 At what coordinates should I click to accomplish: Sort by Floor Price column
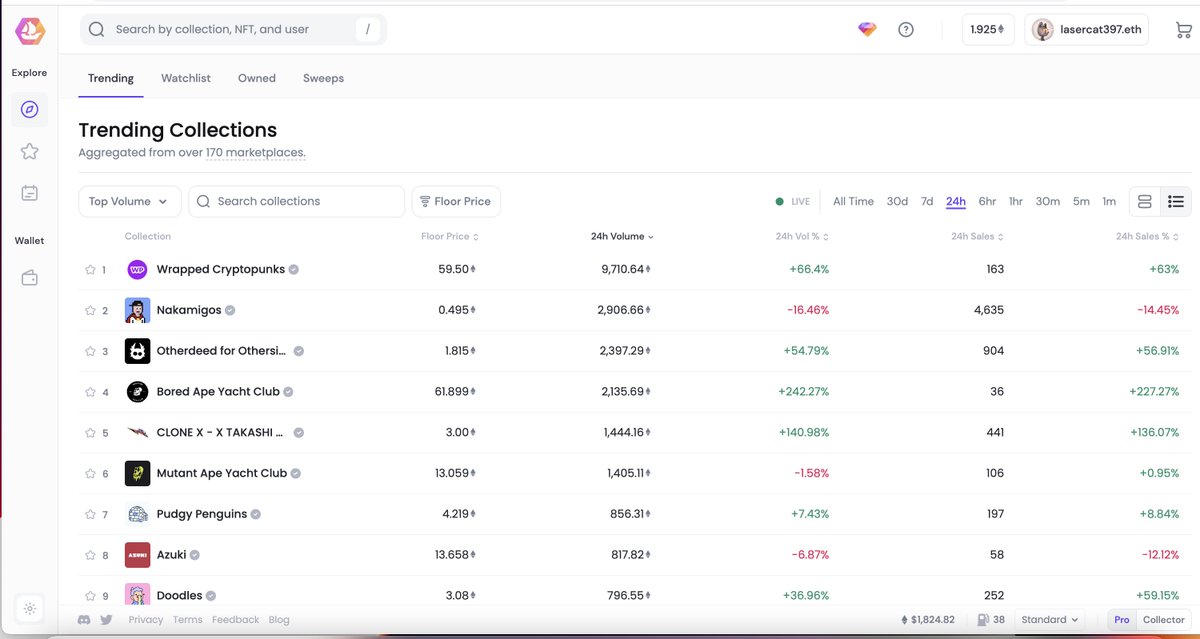[x=450, y=237]
